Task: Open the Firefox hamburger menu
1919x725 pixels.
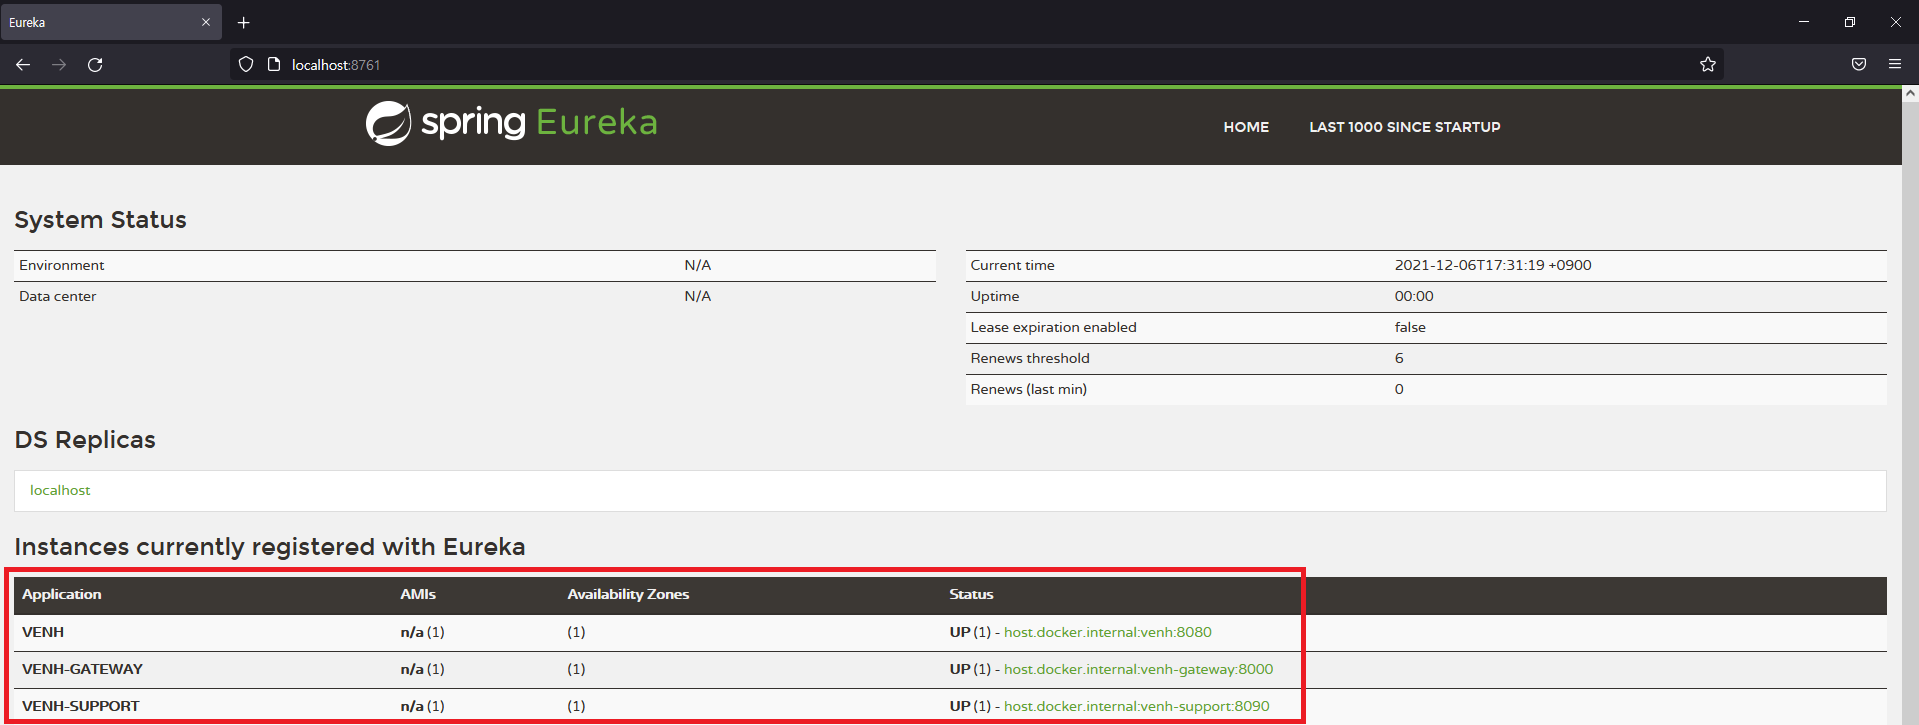Action: point(1895,65)
